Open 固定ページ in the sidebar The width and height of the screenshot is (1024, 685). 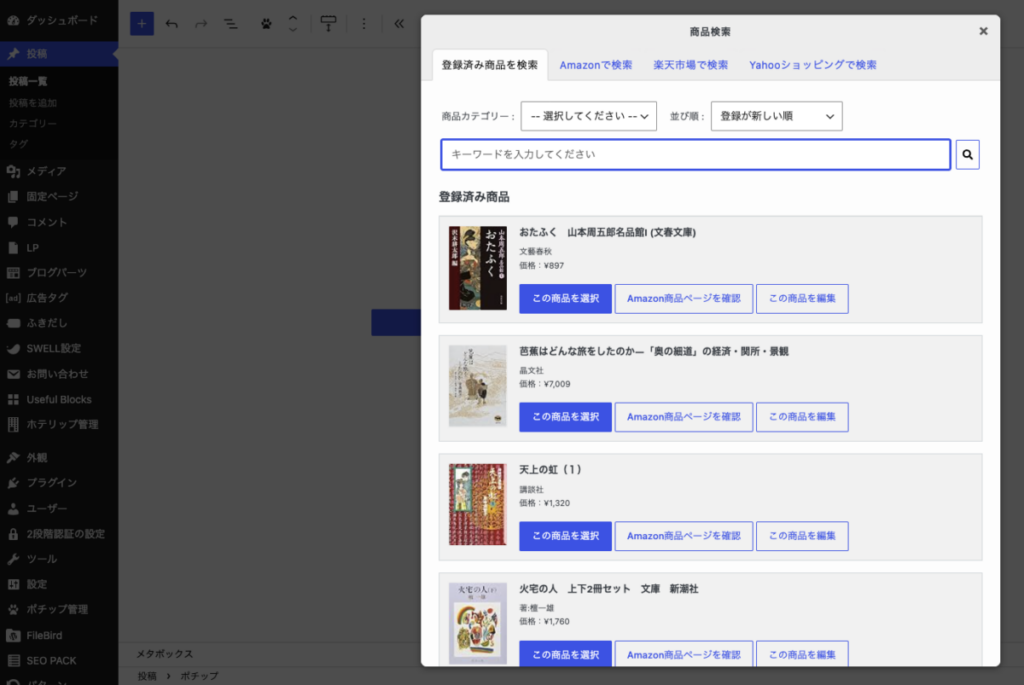coord(59,197)
